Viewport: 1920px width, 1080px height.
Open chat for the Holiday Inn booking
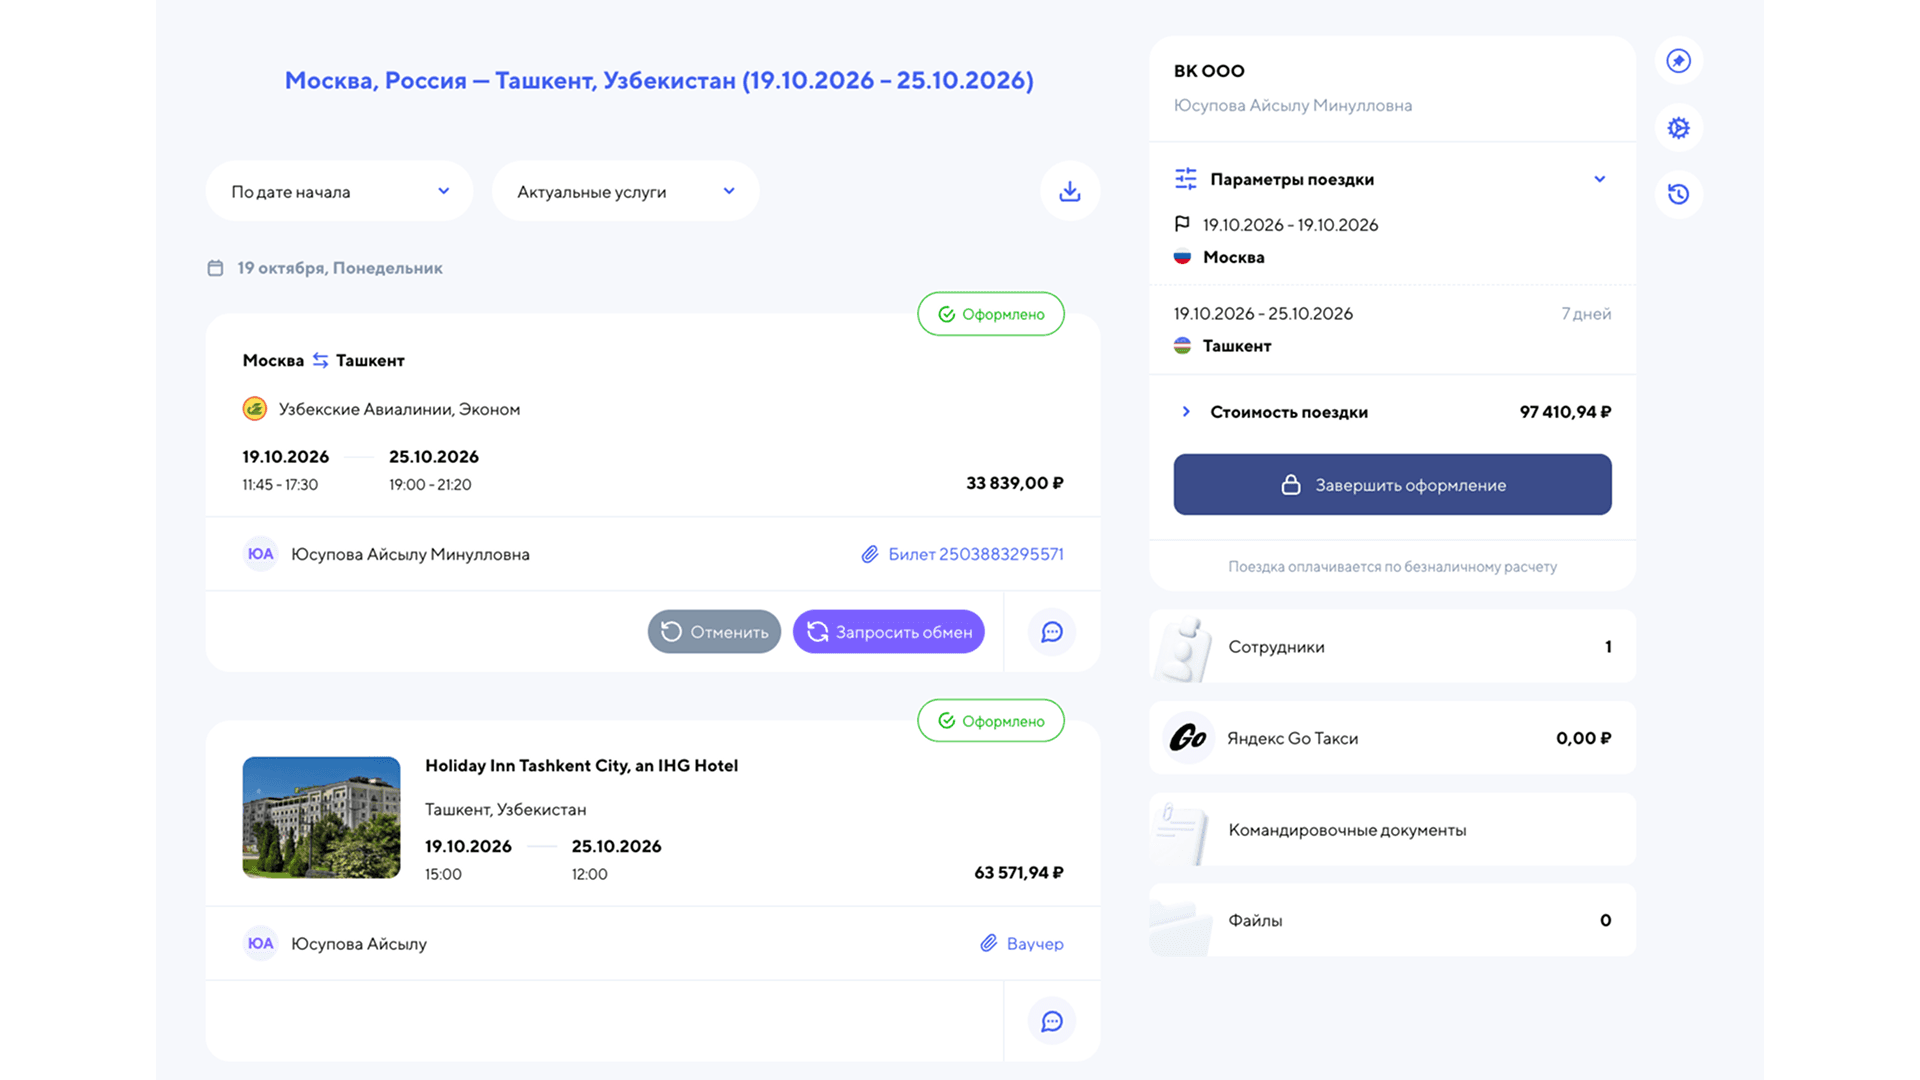pyautogui.click(x=1051, y=1021)
